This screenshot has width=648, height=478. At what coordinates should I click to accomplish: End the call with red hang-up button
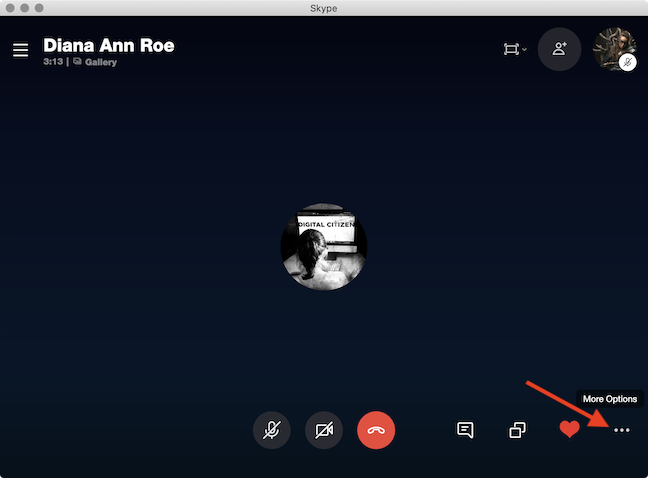(x=376, y=430)
